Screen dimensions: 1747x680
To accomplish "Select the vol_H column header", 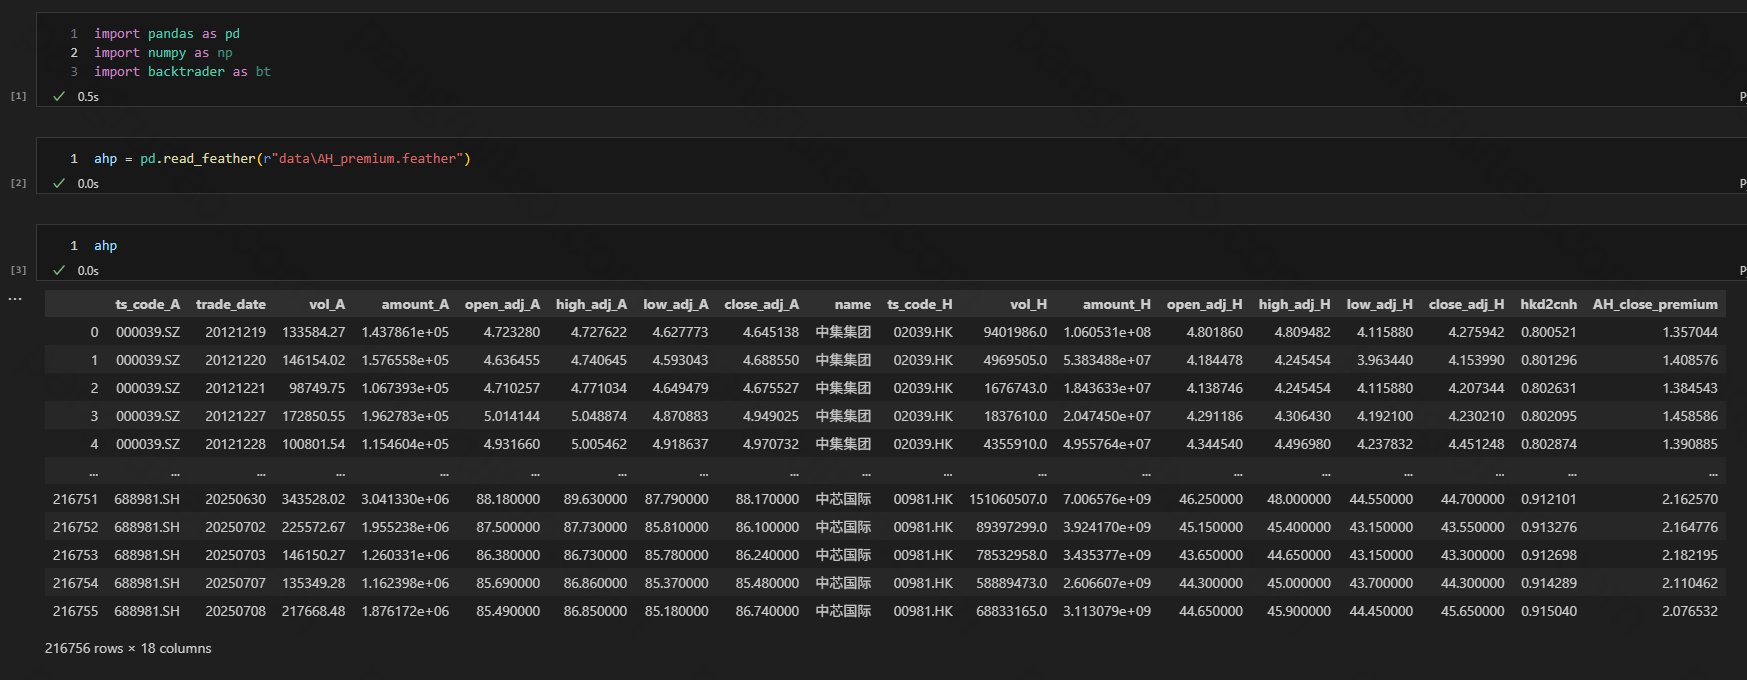I will click(1028, 305).
